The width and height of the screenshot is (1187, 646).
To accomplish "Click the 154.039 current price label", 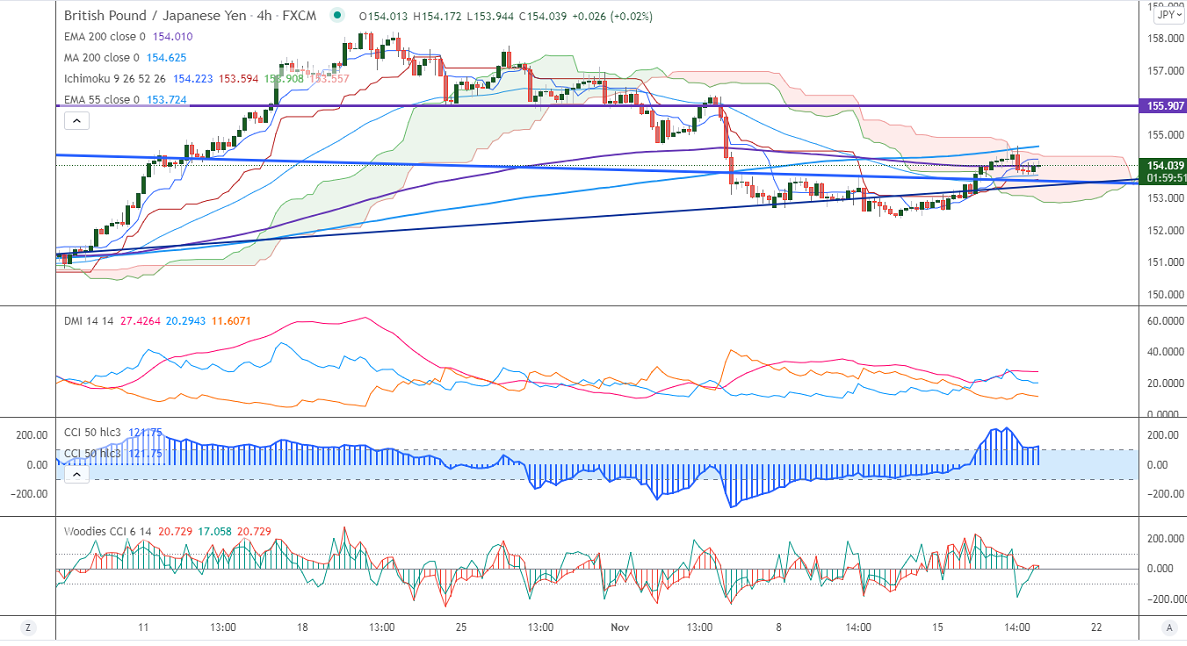I will (x=1164, y=165).
